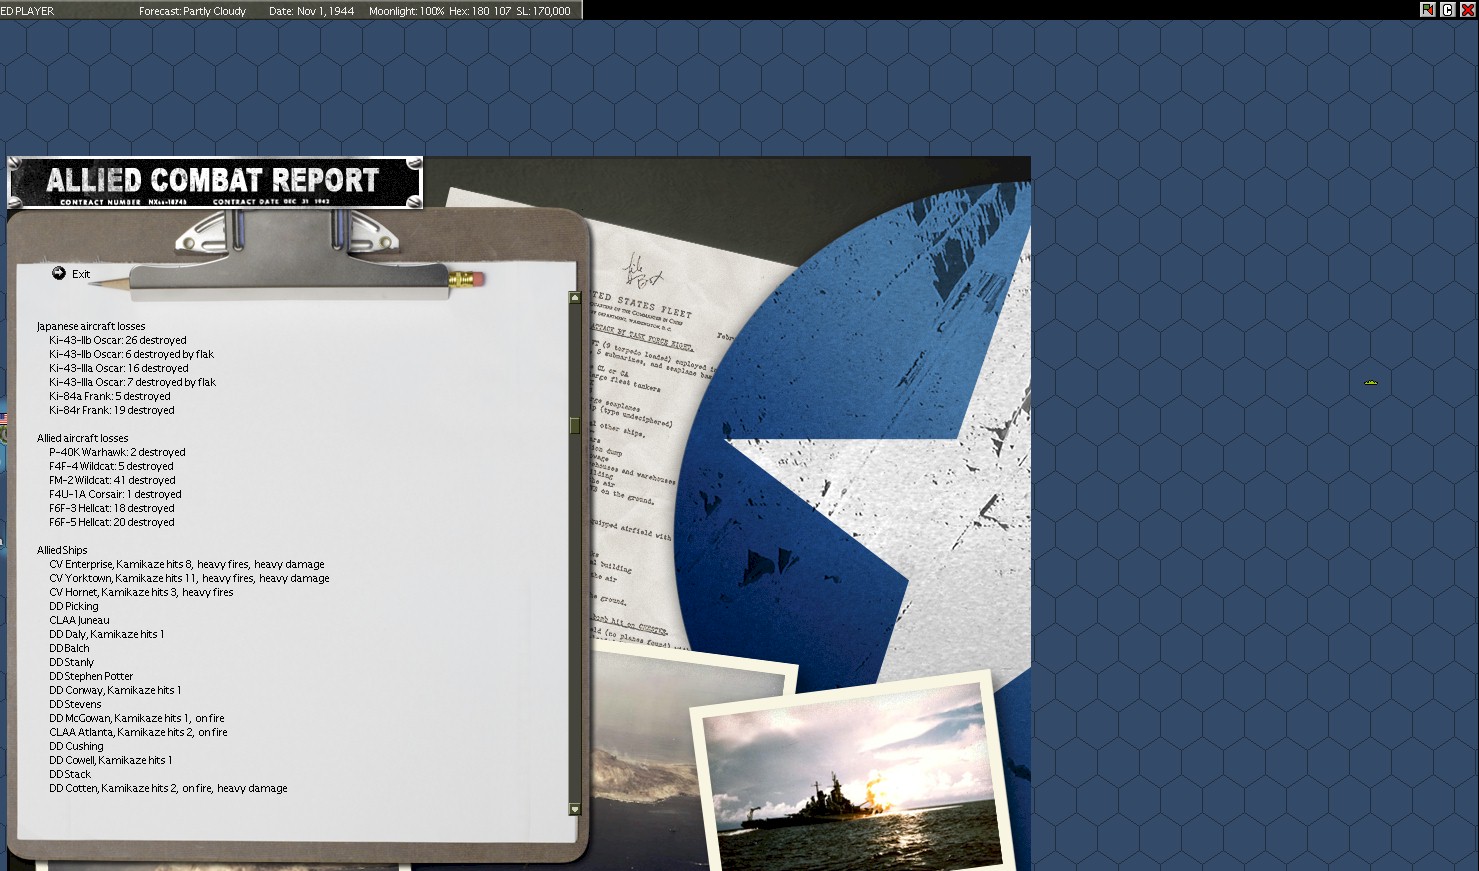The width and height of the screenshot is (1479, 871).
Task: Click the "DD Cotten, Kamikaze hits 2" line
Action: click(168, 788)
